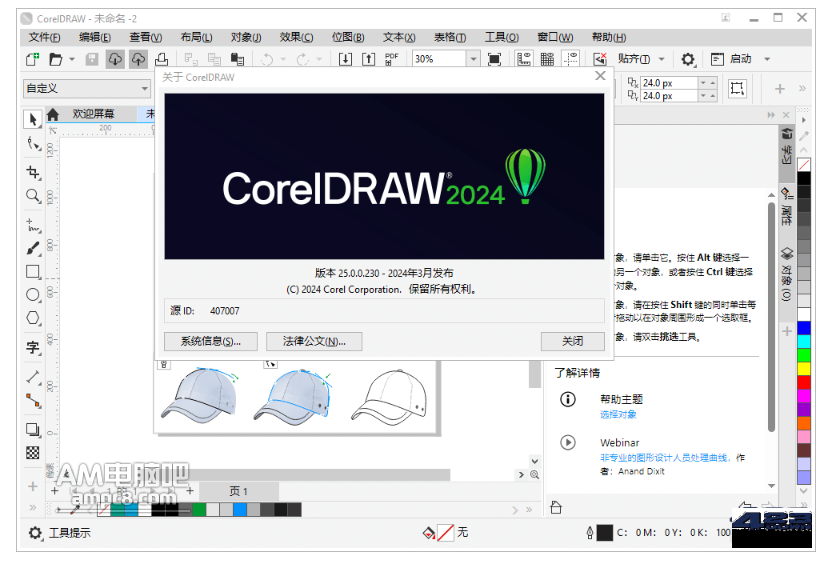
Task: Click the 系统信息(S)... button
Action: [211, 342]
